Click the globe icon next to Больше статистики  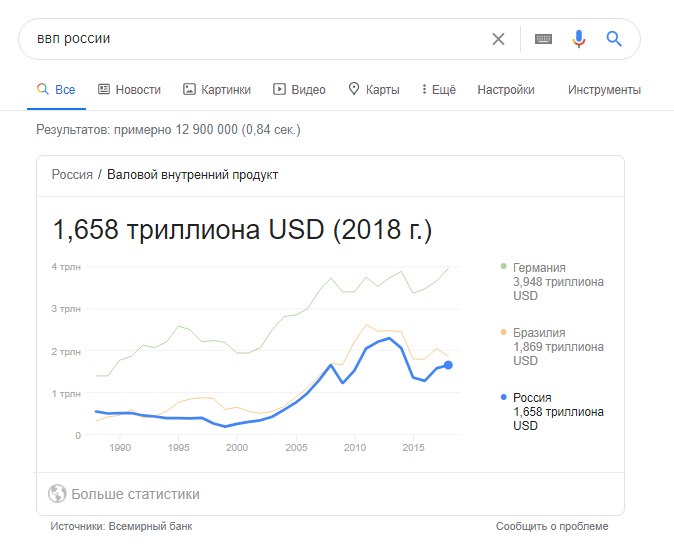[x=57, y=493]
